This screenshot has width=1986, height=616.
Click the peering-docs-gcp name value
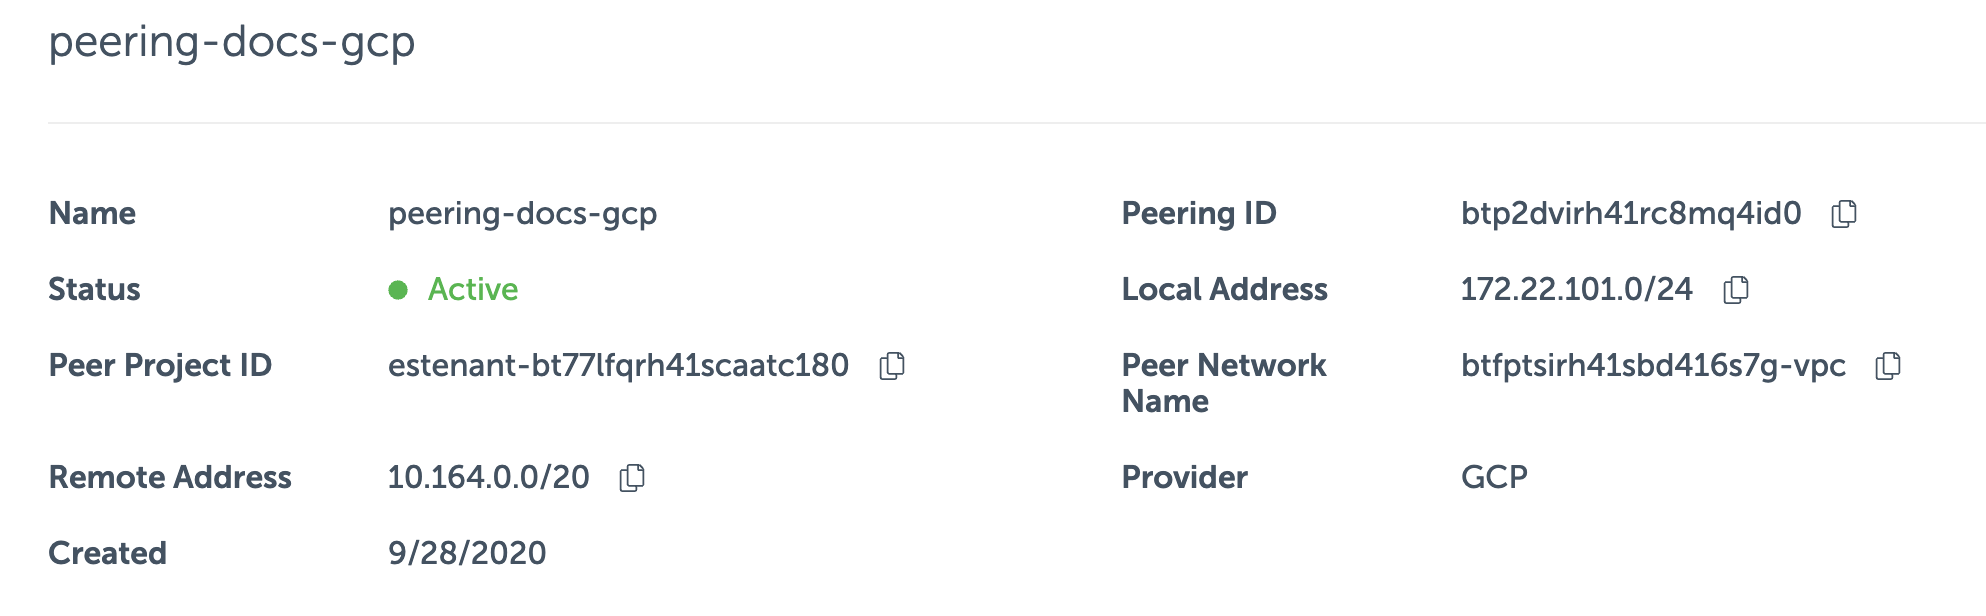(x=525, y=213)
